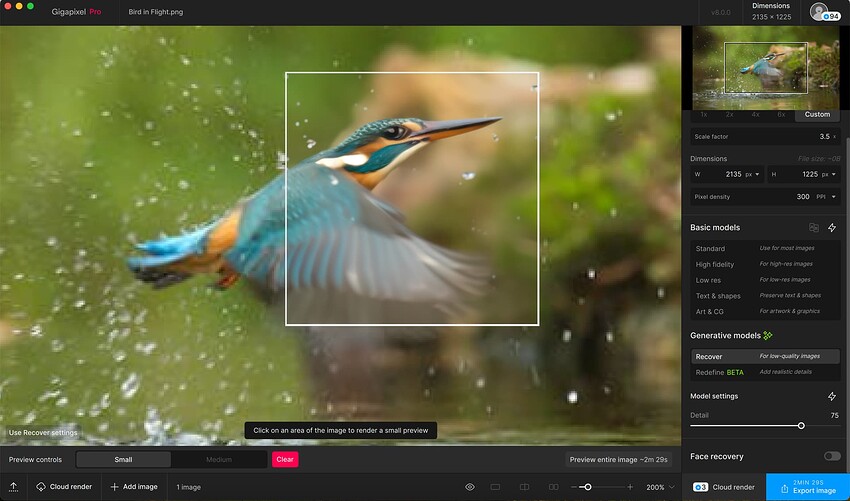Open the Pixel density PPI dropdown
This screenshot has width=850, height=501.
(x=827, y=197)
